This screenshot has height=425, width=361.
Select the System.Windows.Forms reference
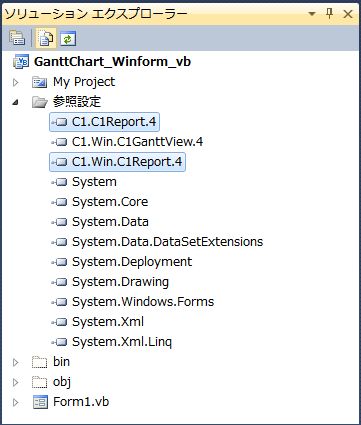pos(143,302)
